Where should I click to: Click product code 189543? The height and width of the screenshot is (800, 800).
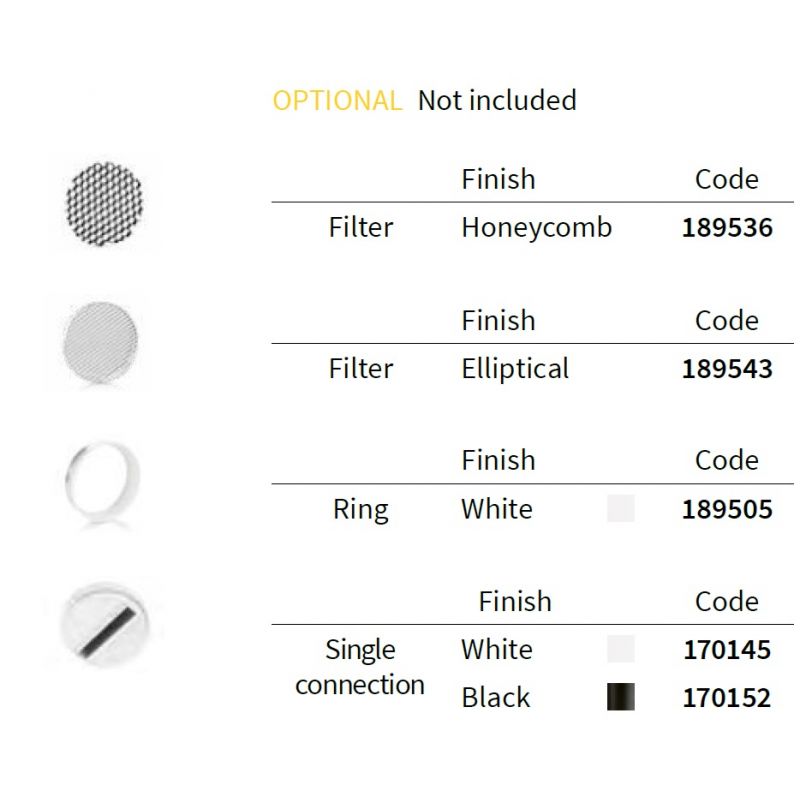[727, 369]
